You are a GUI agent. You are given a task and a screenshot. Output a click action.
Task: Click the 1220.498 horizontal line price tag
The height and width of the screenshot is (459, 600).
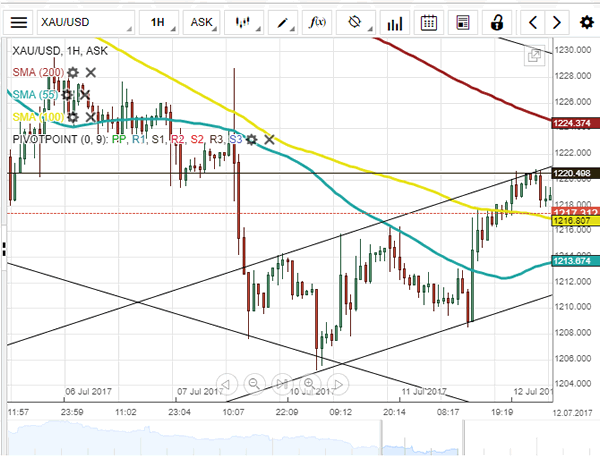pyautogui.click(x=576, y=173)
